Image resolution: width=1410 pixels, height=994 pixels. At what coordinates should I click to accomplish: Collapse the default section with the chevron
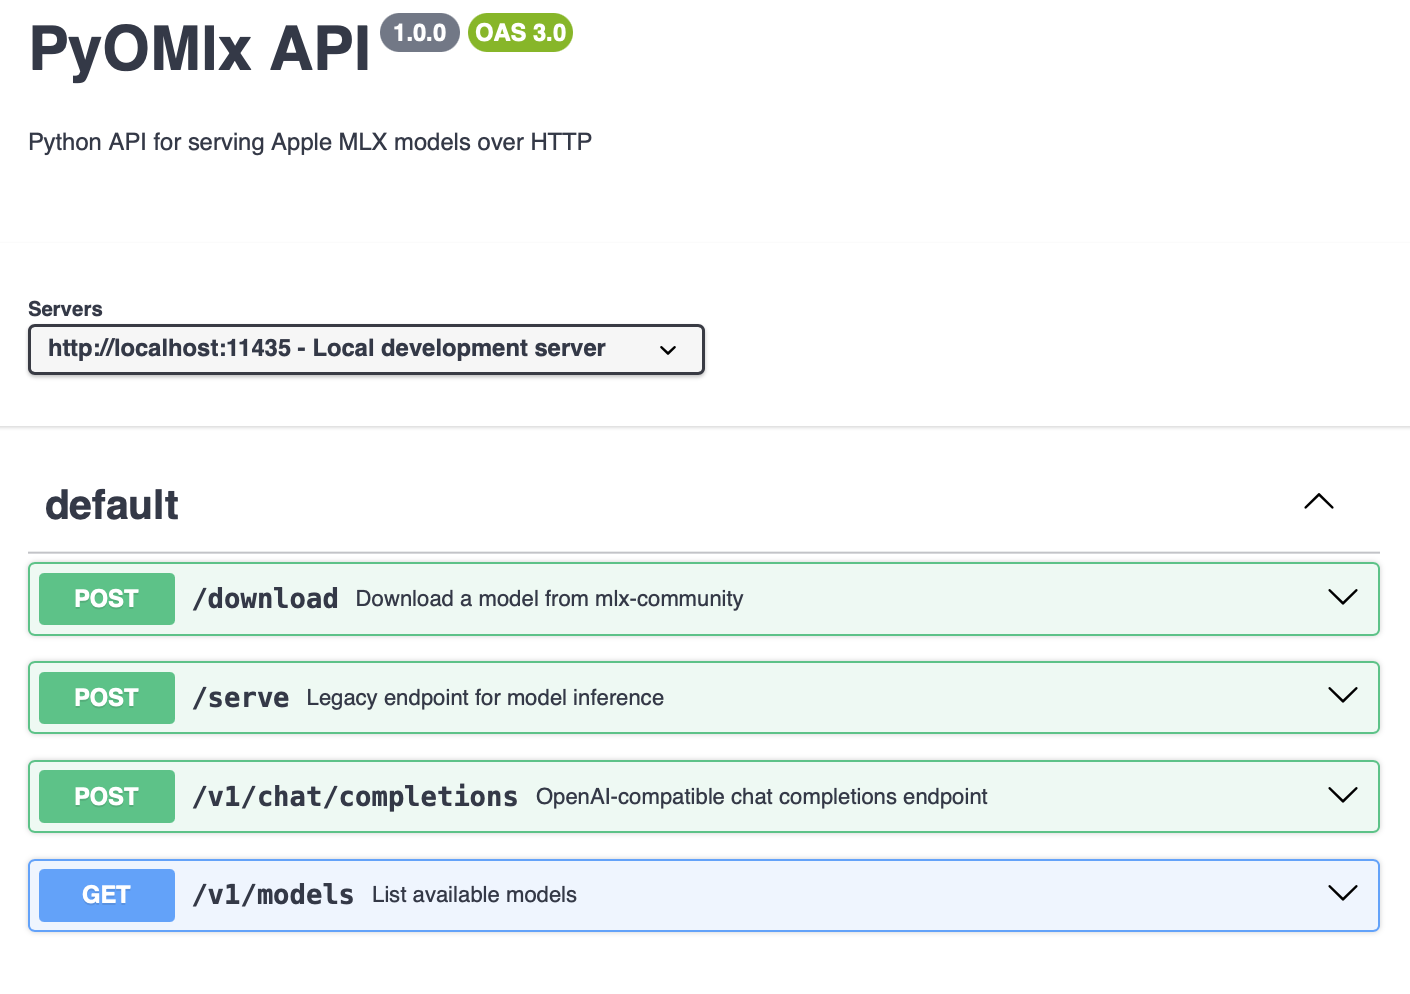pyautogui.click(x=1319, y=501)
